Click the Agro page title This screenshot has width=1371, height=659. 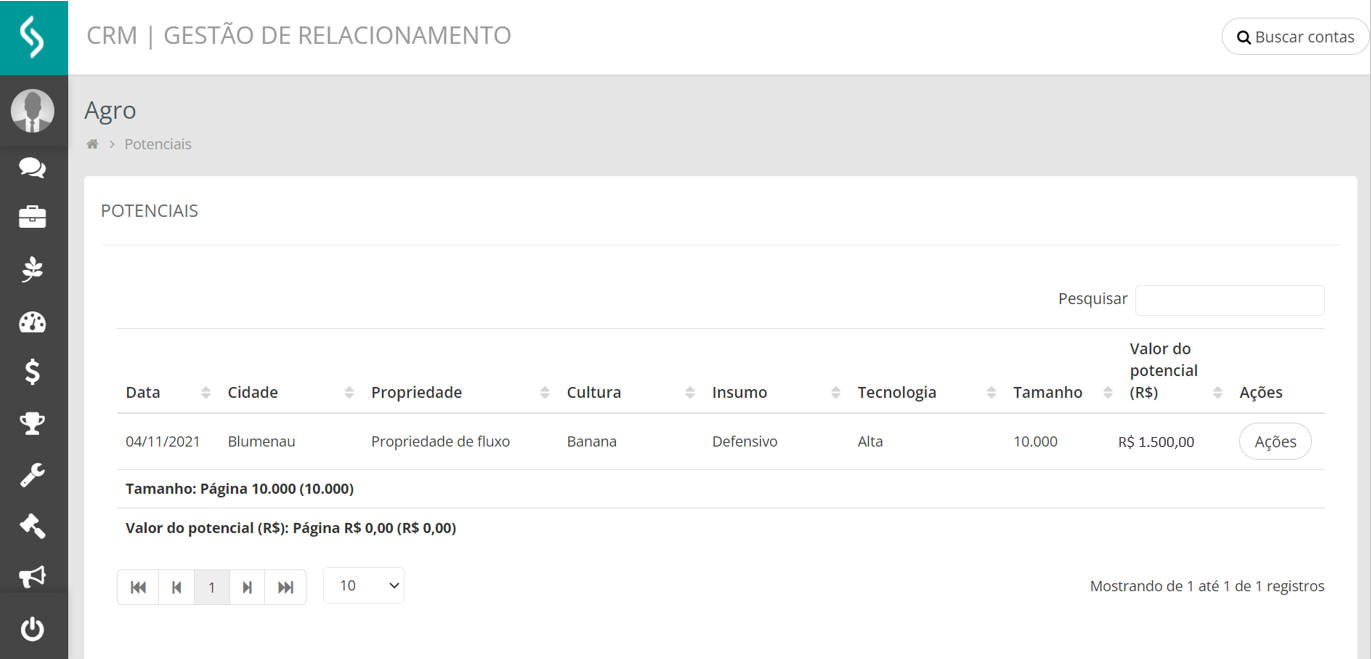[110, 110]
